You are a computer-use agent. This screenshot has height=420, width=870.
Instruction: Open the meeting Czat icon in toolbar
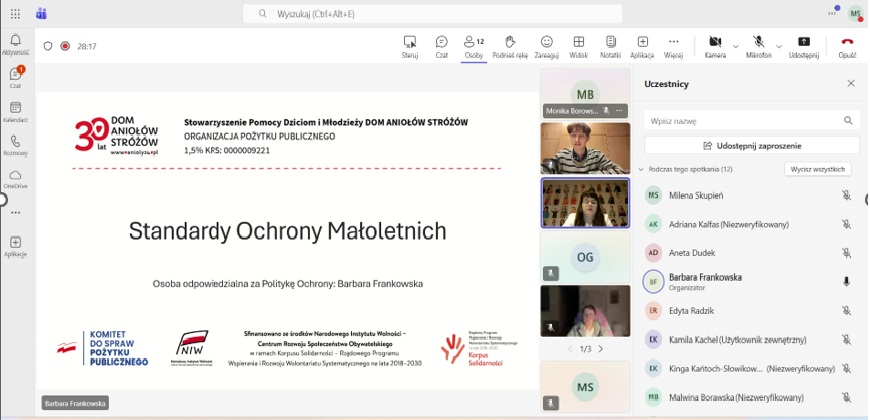(441, 42)
